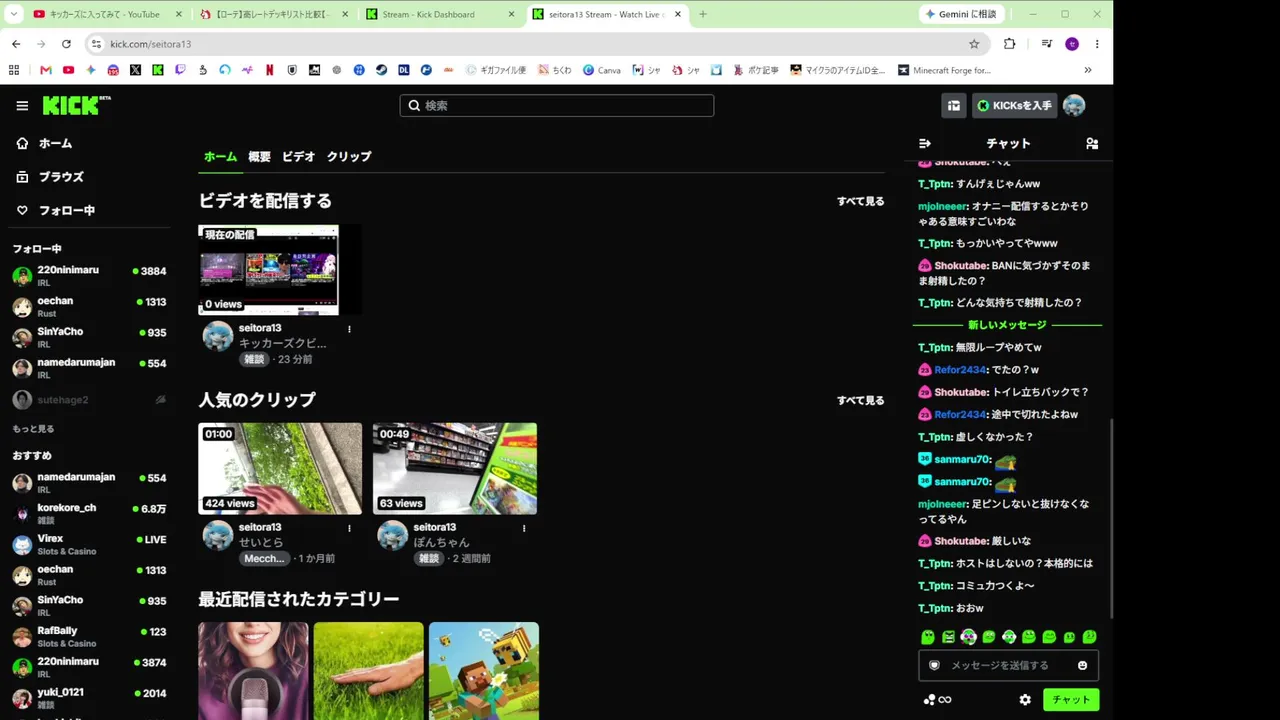Viewport: 1280px width, 720px height.
Task: Open the browser media controls icon
Action: coord(1046,44)
